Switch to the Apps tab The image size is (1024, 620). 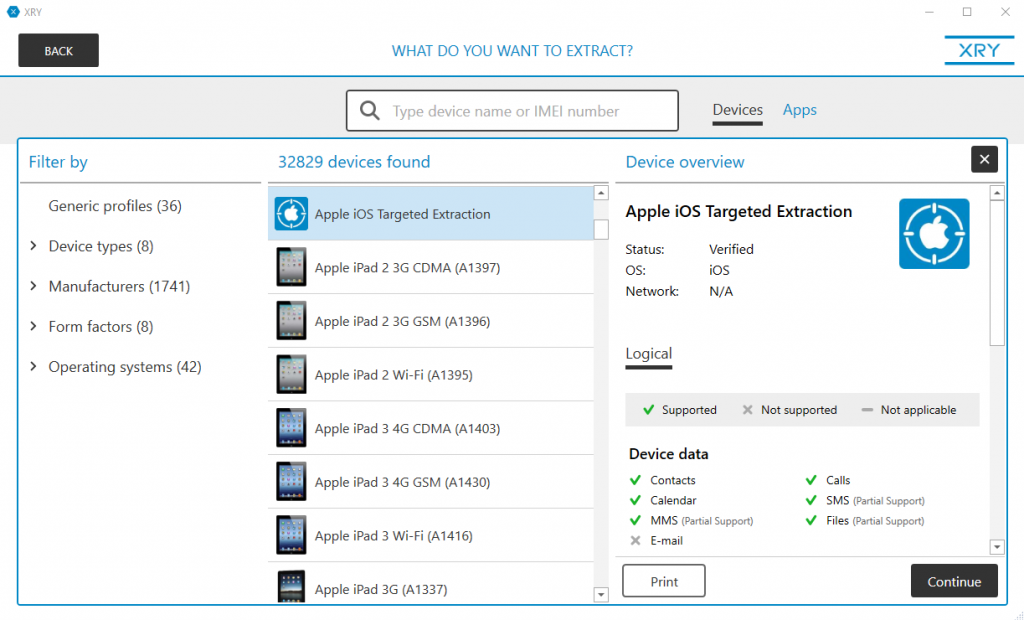[x=799, y=110]
